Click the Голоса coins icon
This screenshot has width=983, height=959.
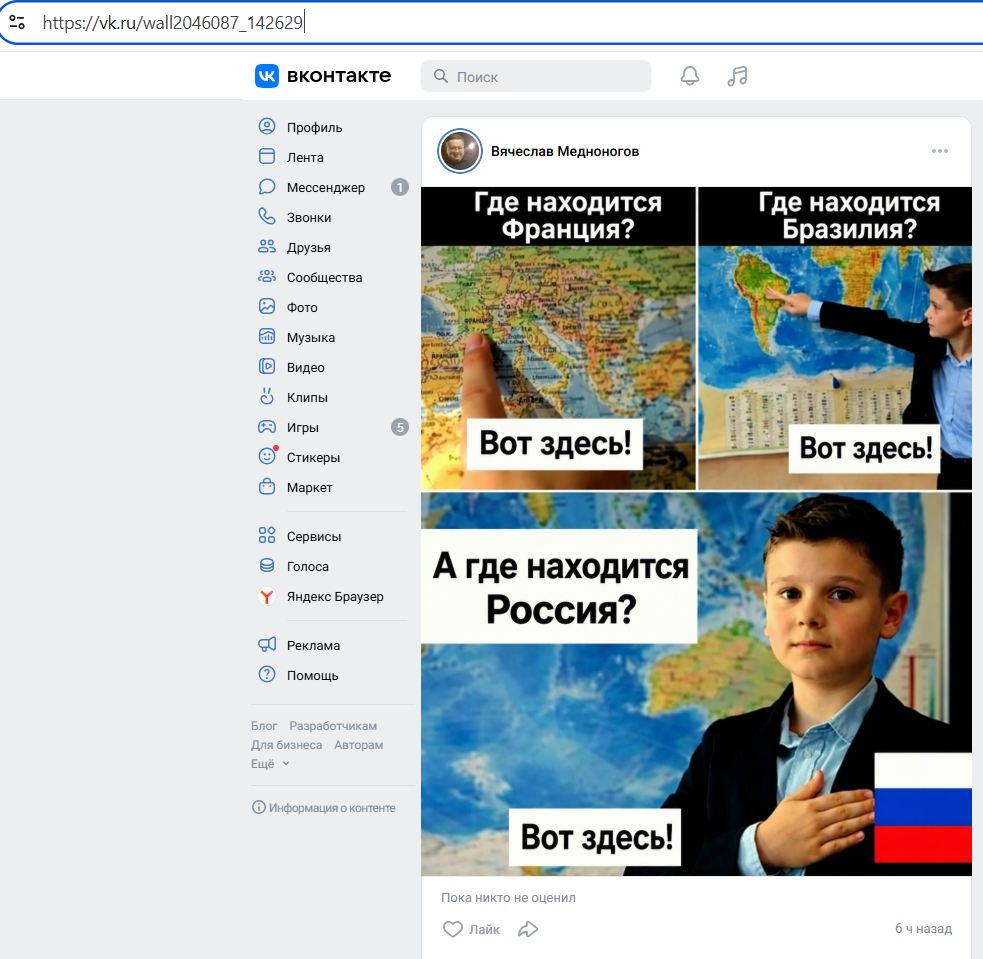click(x=267, y=566)
